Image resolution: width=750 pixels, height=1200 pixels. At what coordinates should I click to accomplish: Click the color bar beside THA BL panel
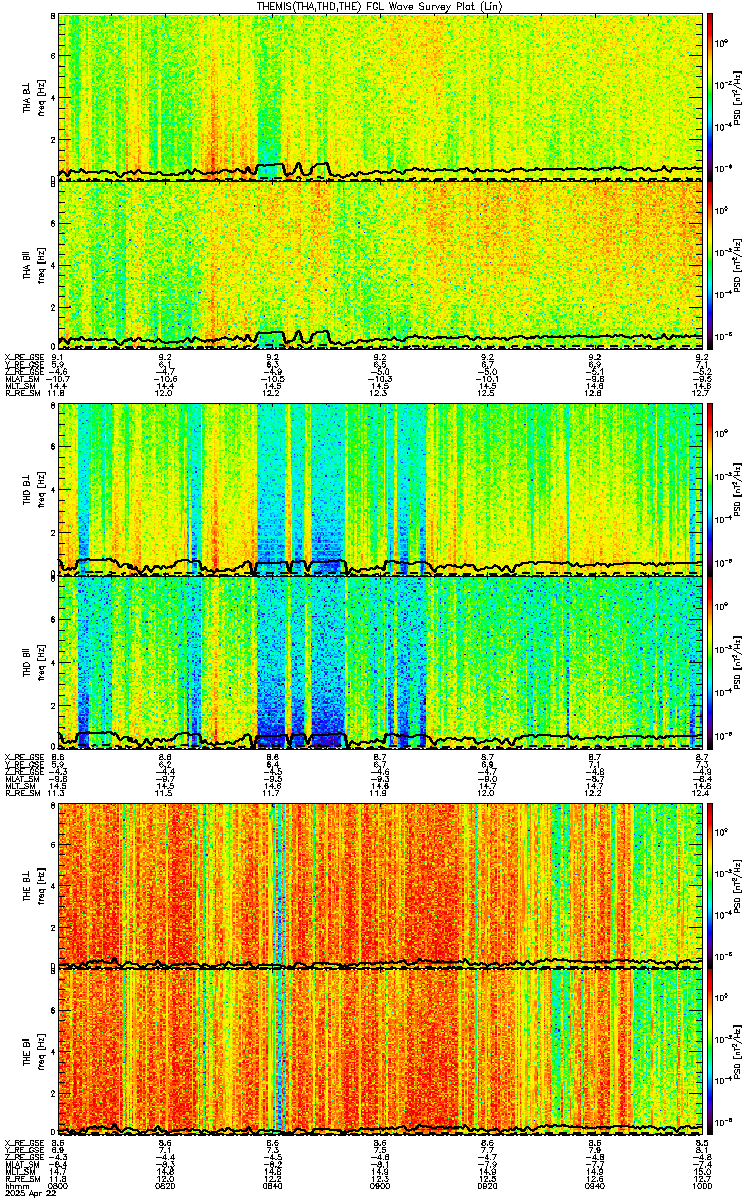tap(710, 96)
